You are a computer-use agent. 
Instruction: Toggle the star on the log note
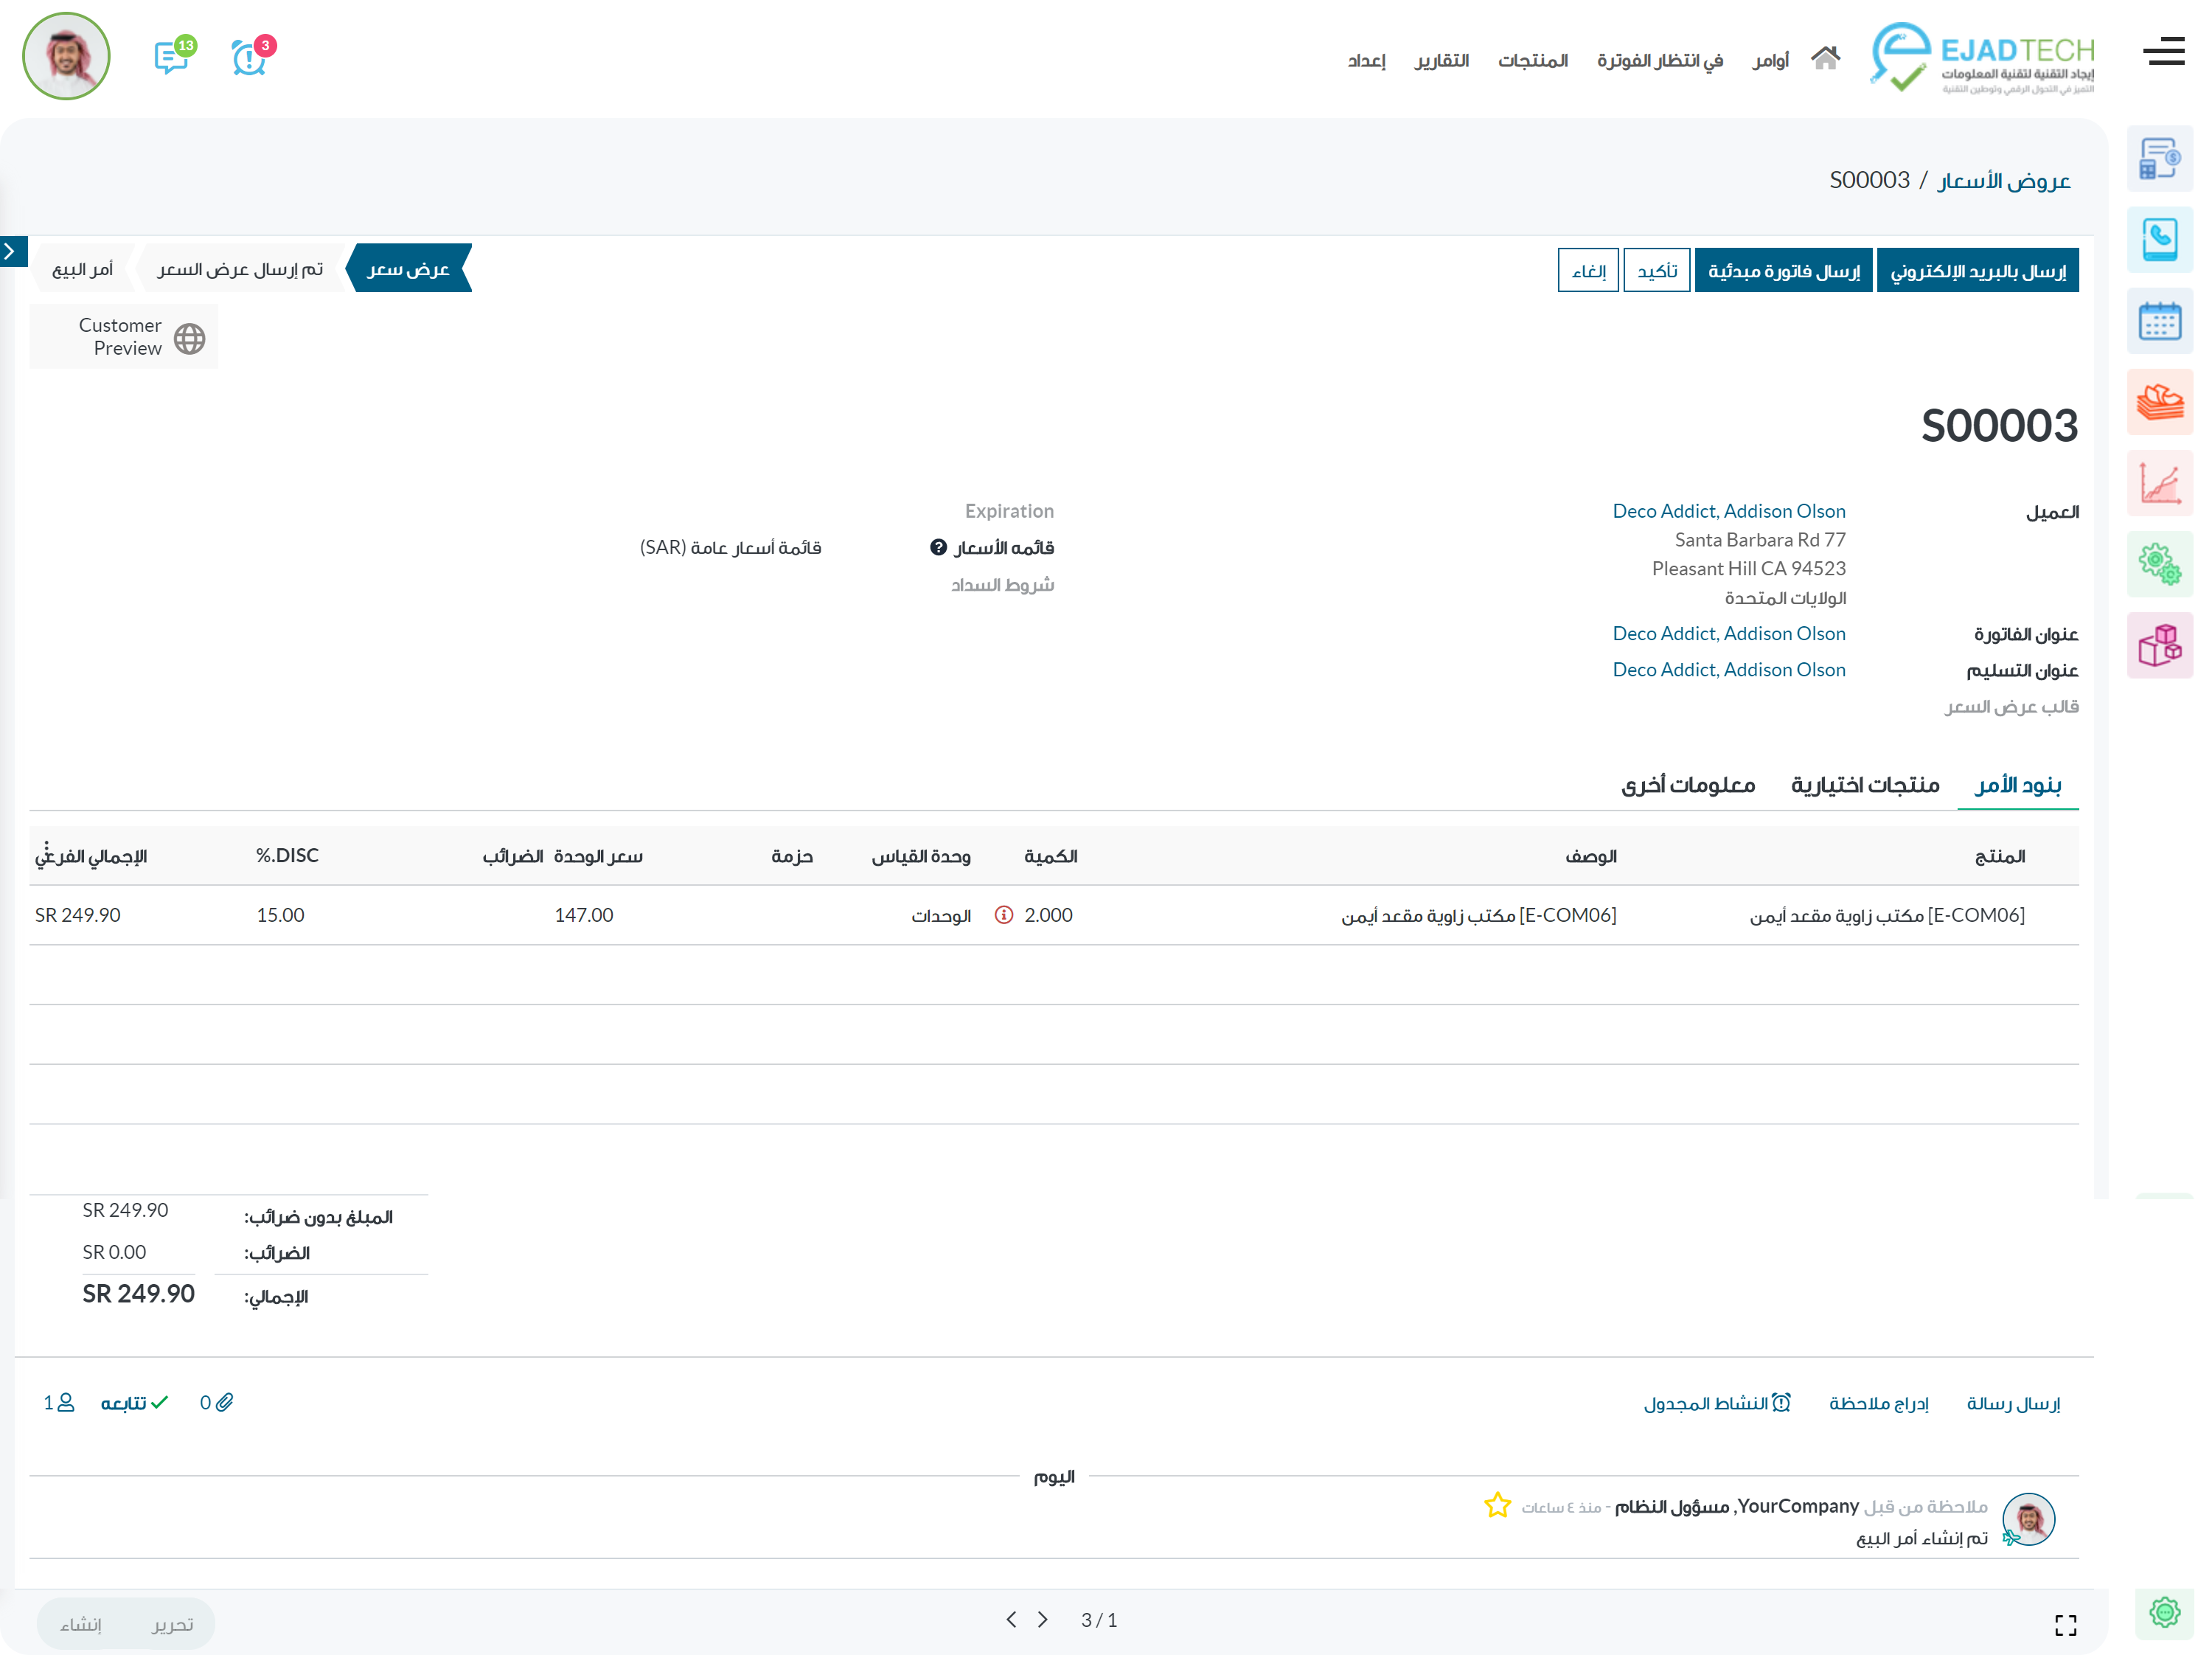click(1497, 1505)
